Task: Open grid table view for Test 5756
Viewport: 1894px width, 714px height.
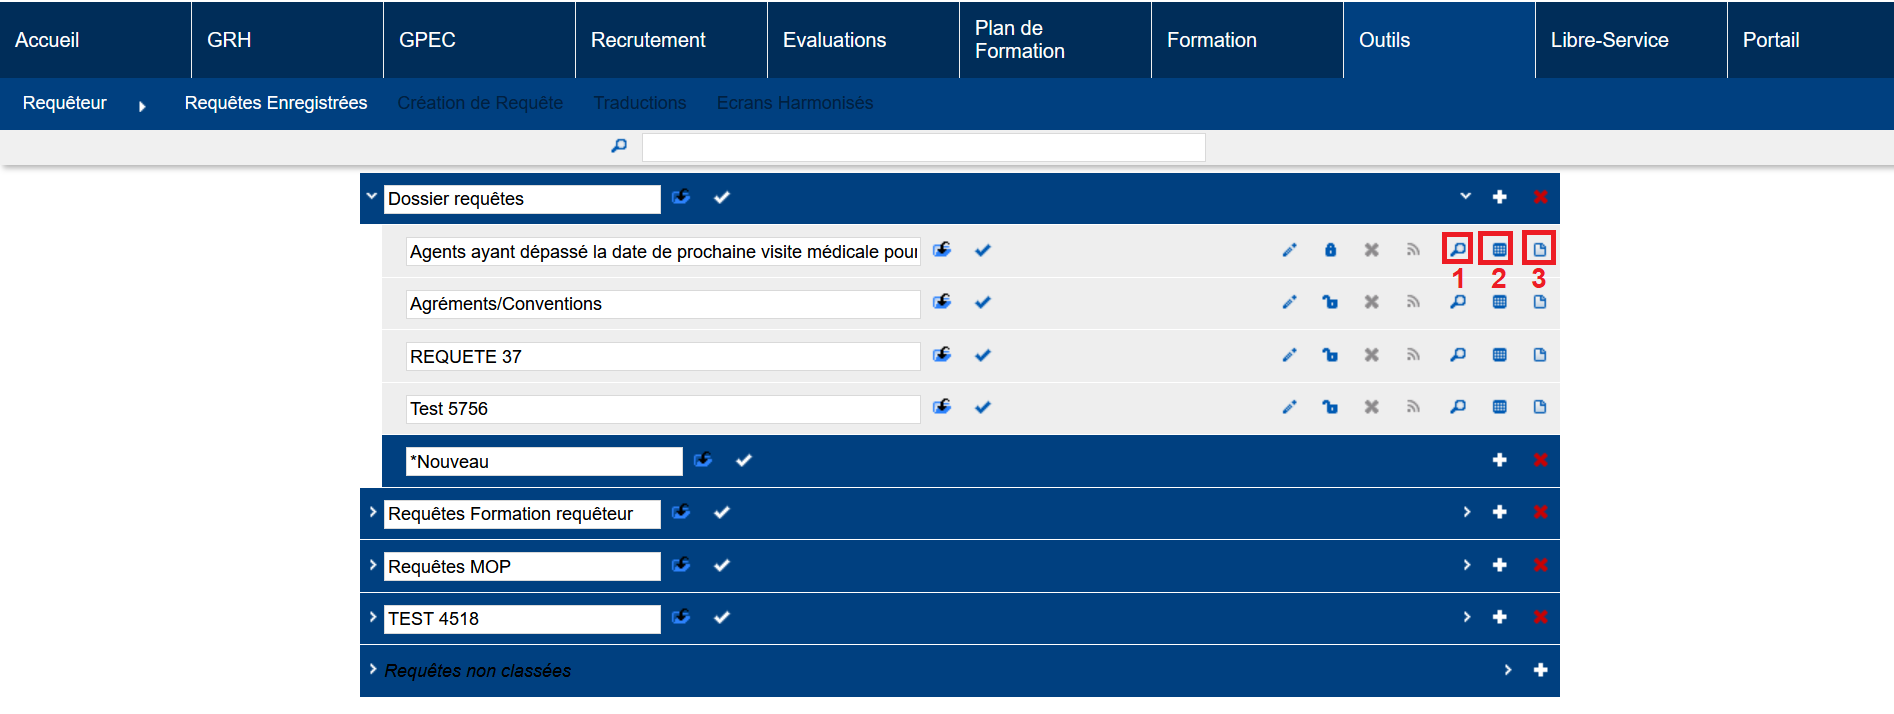Action: tap(1499, 407)
